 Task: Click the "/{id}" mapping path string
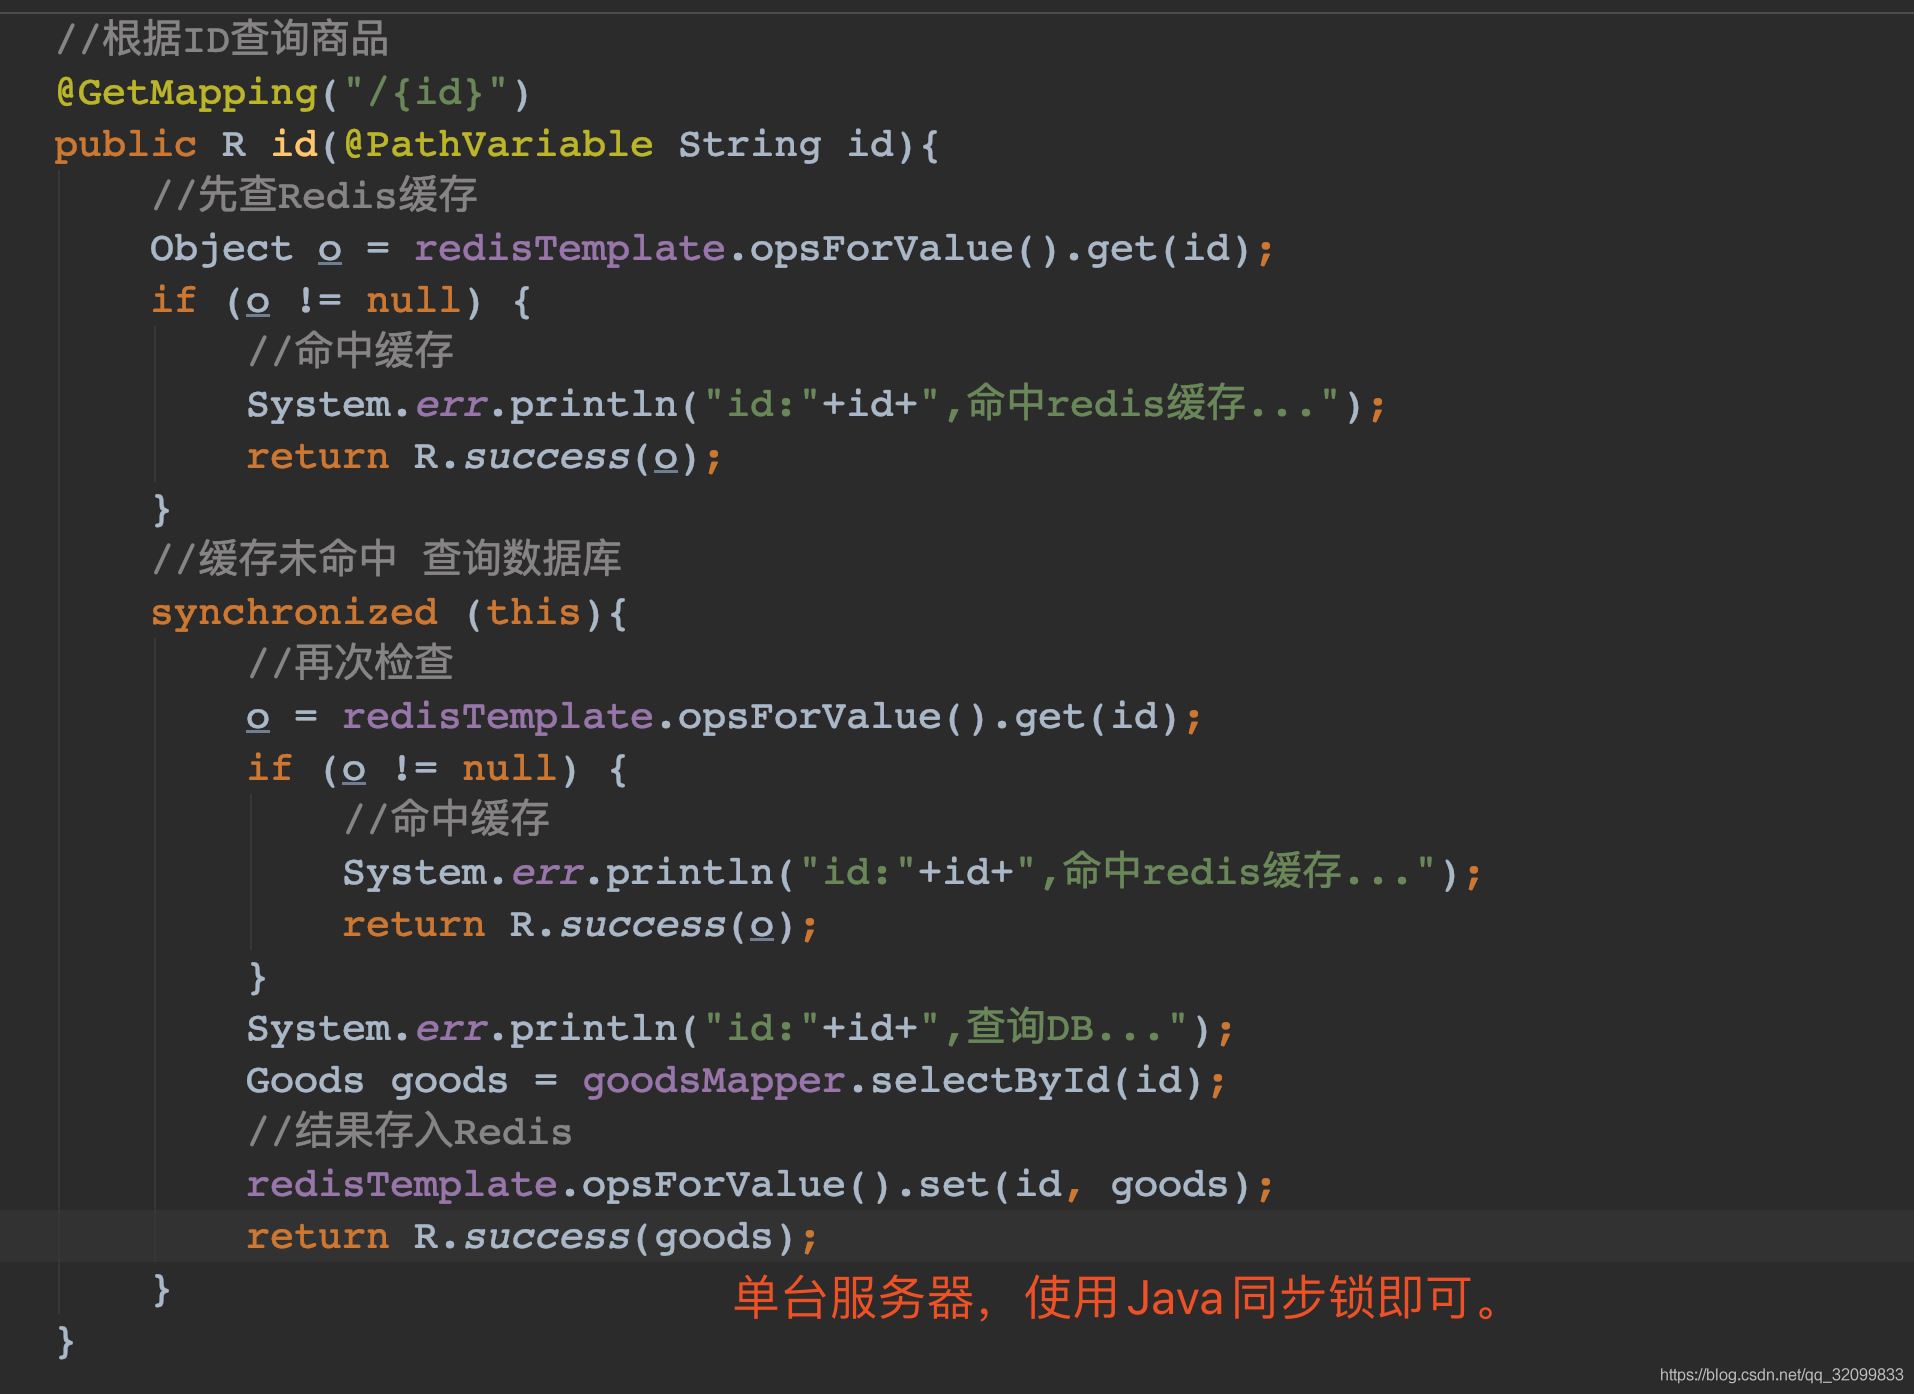[425, 93]
